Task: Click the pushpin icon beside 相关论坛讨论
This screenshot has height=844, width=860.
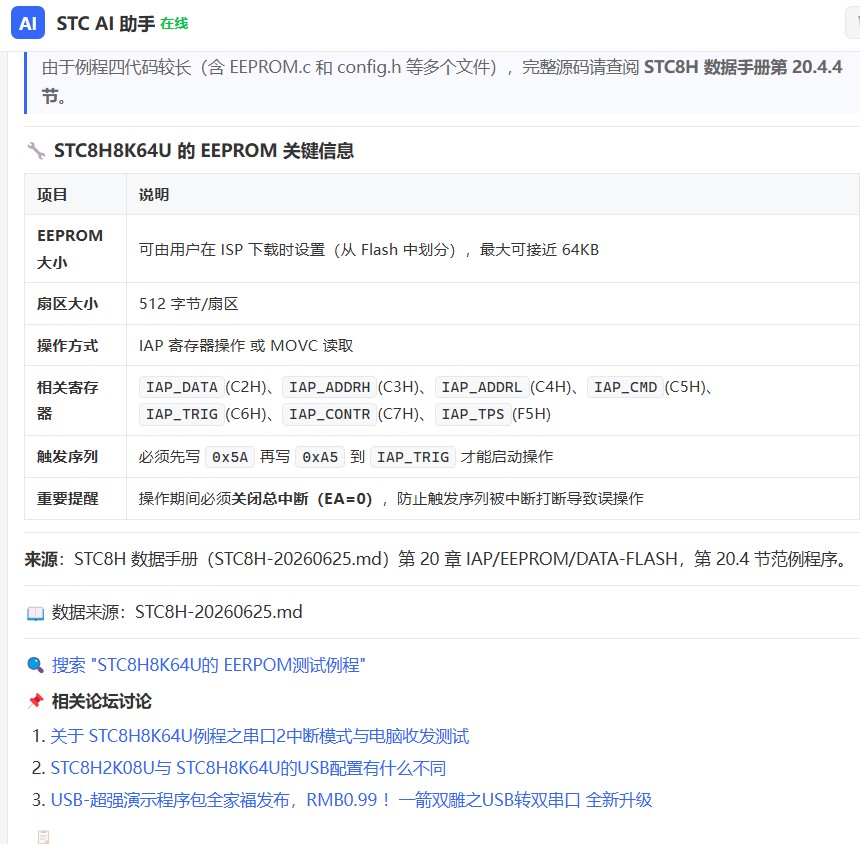Action: (x=36, y=701)
